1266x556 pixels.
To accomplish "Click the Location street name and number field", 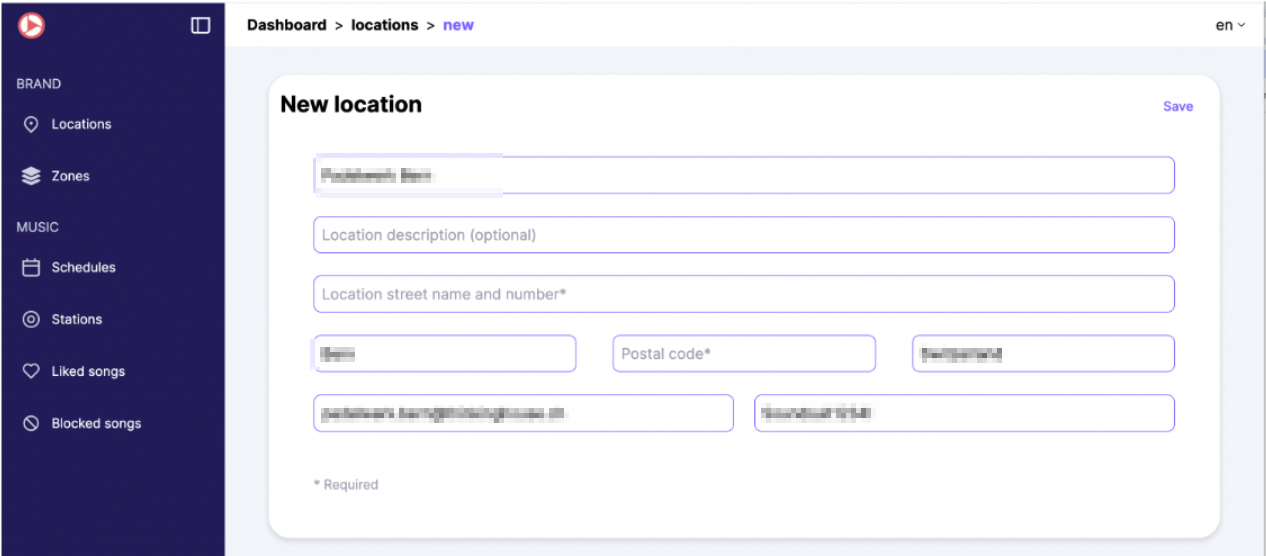I will [x=743, y=294].
